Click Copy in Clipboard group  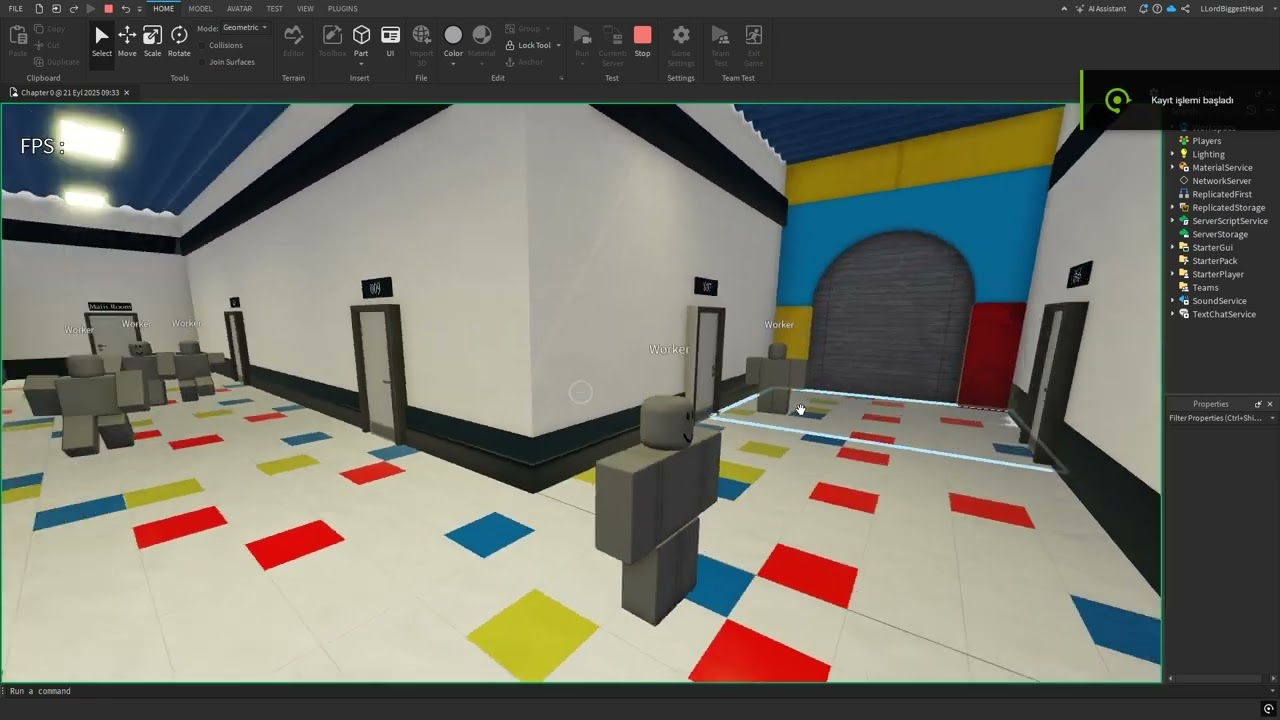(x=49, y=29)
